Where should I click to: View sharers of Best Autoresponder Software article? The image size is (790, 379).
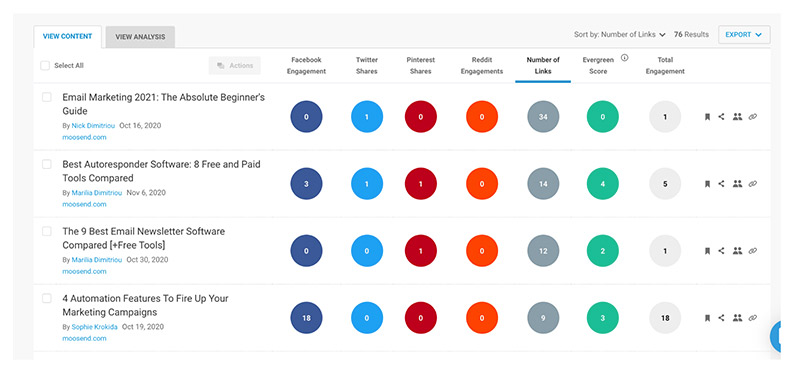pos(737,184)
